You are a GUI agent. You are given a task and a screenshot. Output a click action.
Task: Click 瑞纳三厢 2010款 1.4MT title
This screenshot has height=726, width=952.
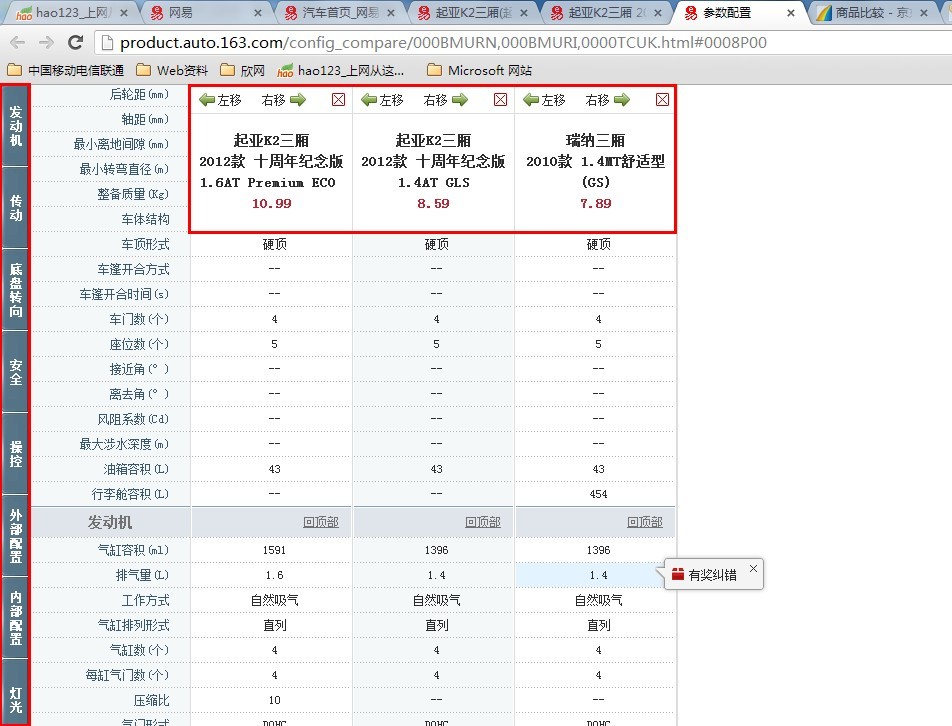(x=596, y=161)
